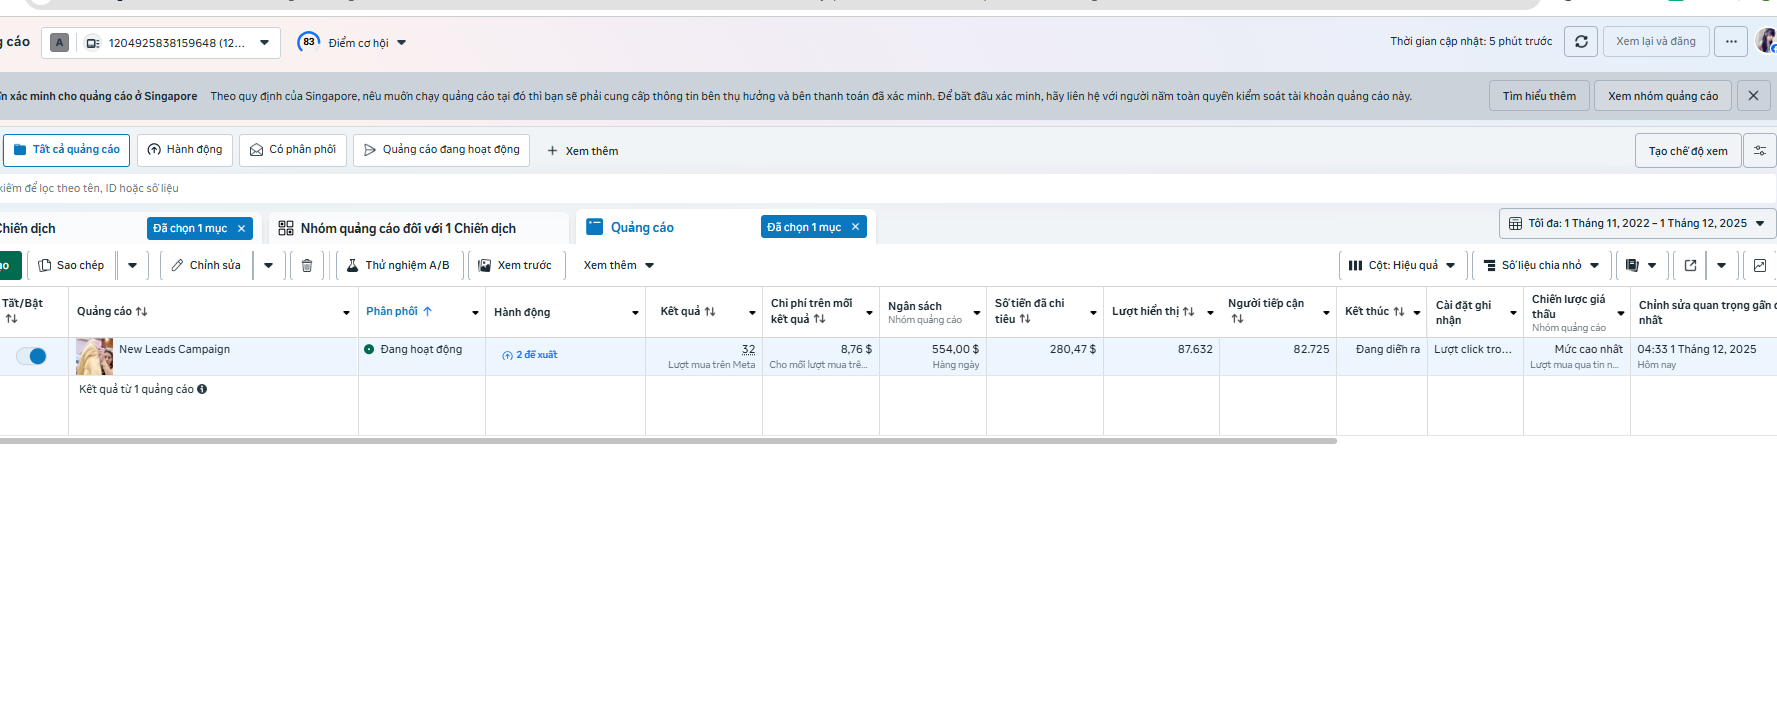This screenshot has height=711, width=1777.
Task: Expand the Chỉnh sửa dropdown arrow
Action: [x=268, y=265]
